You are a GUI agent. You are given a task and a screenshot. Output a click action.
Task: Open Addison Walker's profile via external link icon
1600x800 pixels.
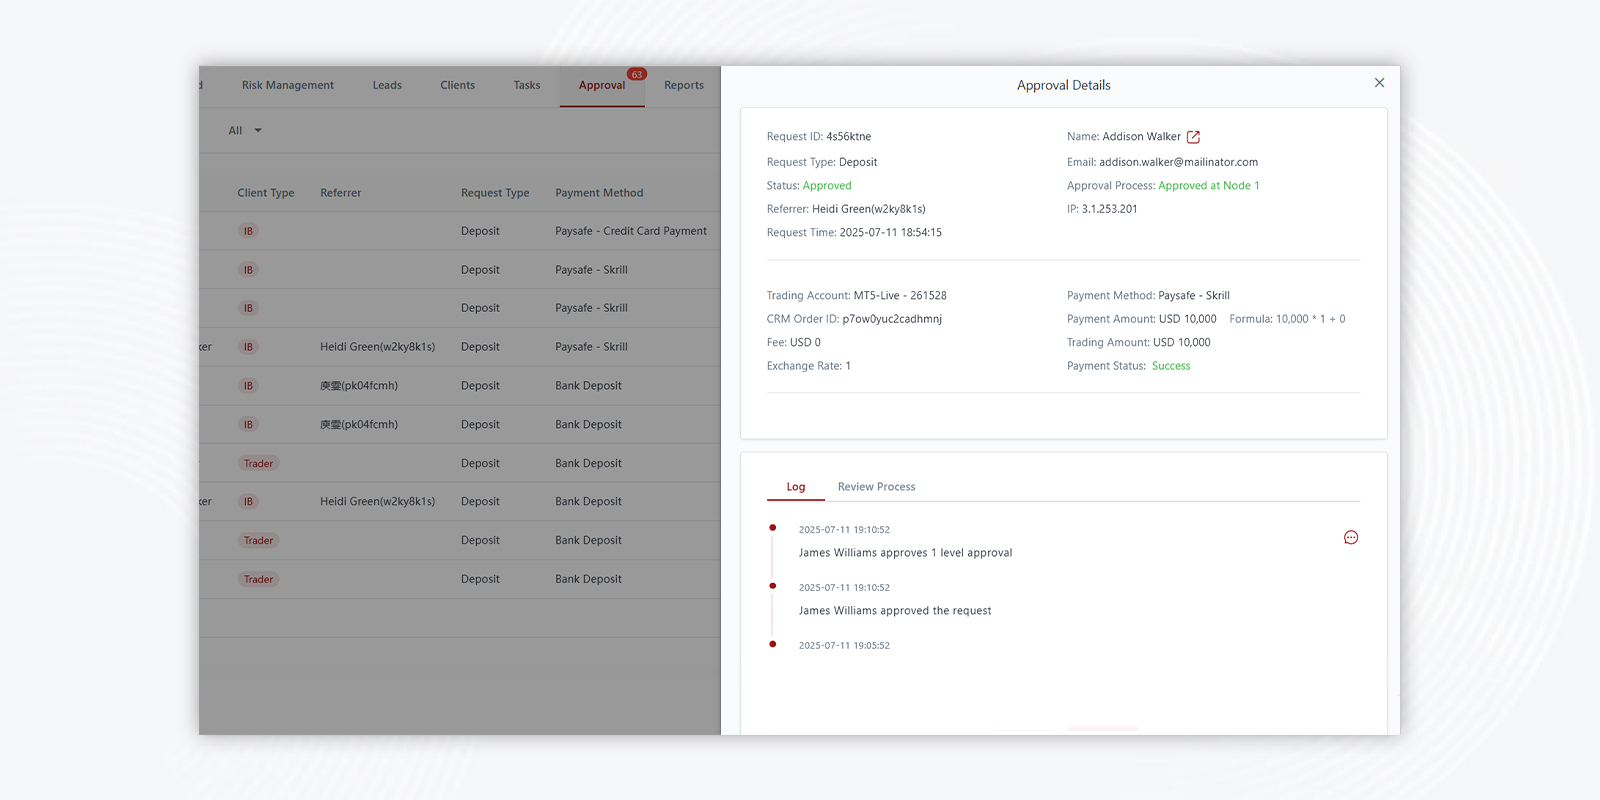(1193, 137)
